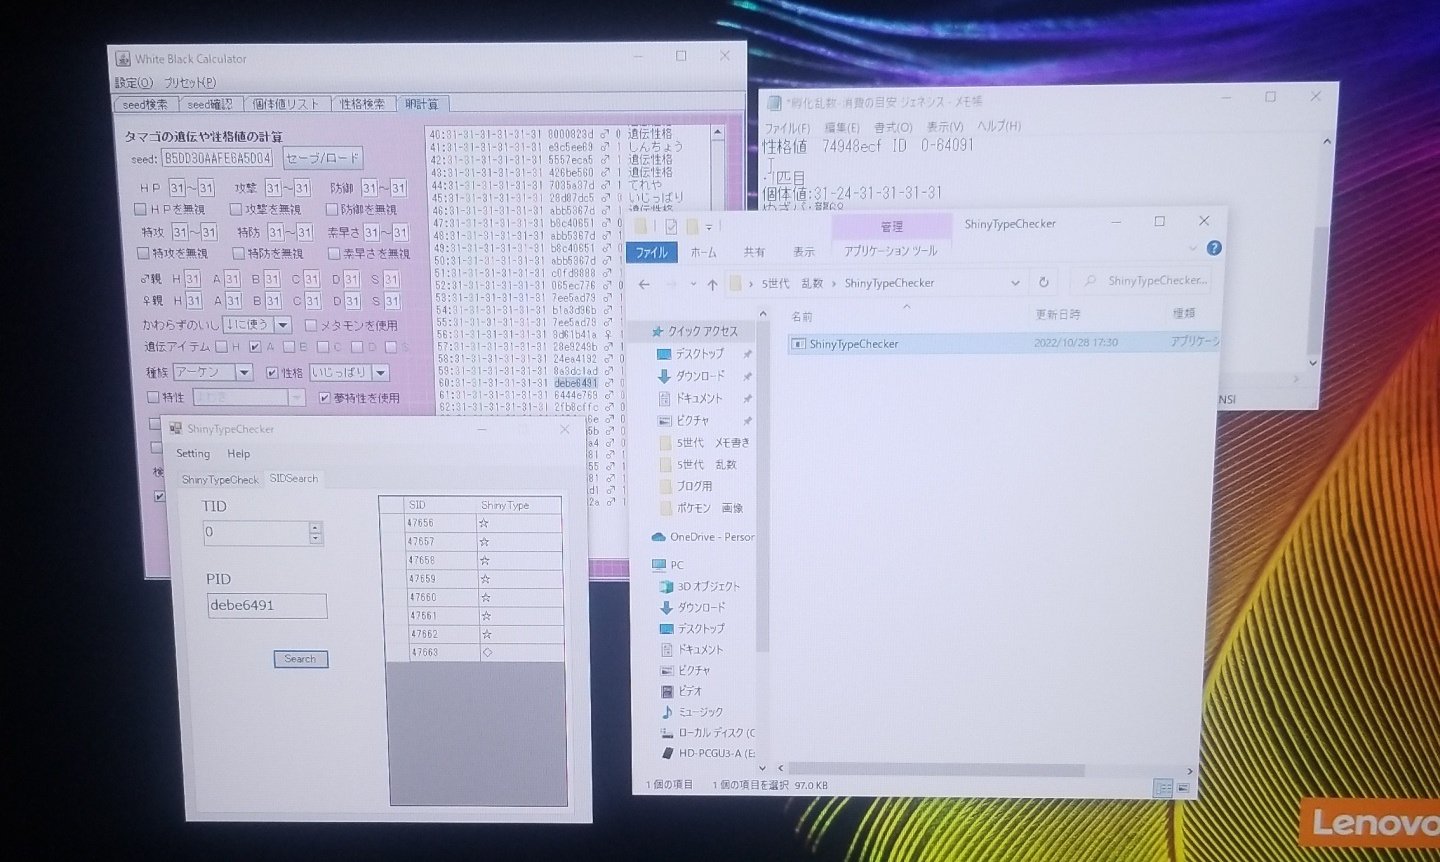Switch Explorer to large icons view
Viewport: 1440px width, 862px height.
[x=1183, y=788]
